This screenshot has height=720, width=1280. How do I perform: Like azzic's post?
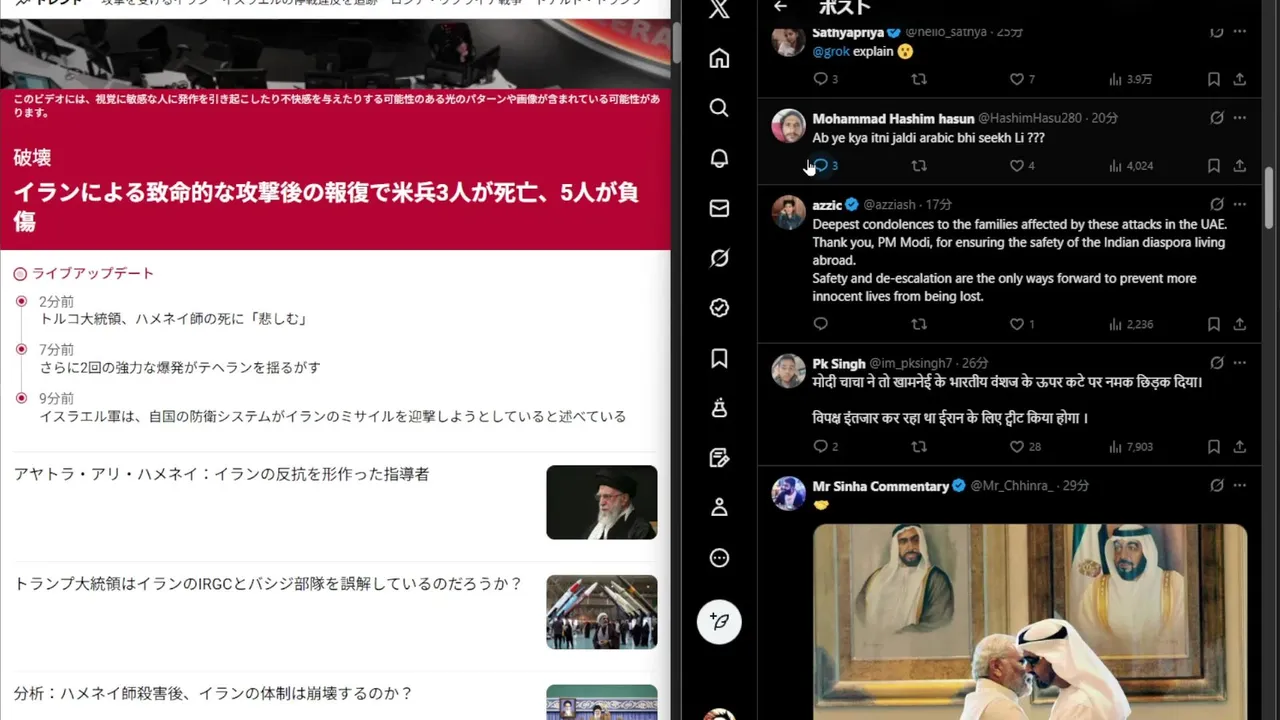1017,324
